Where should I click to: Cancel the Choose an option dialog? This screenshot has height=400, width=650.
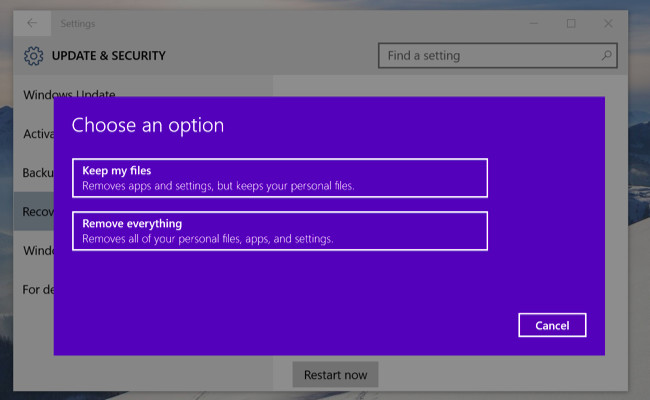point(552,325)
